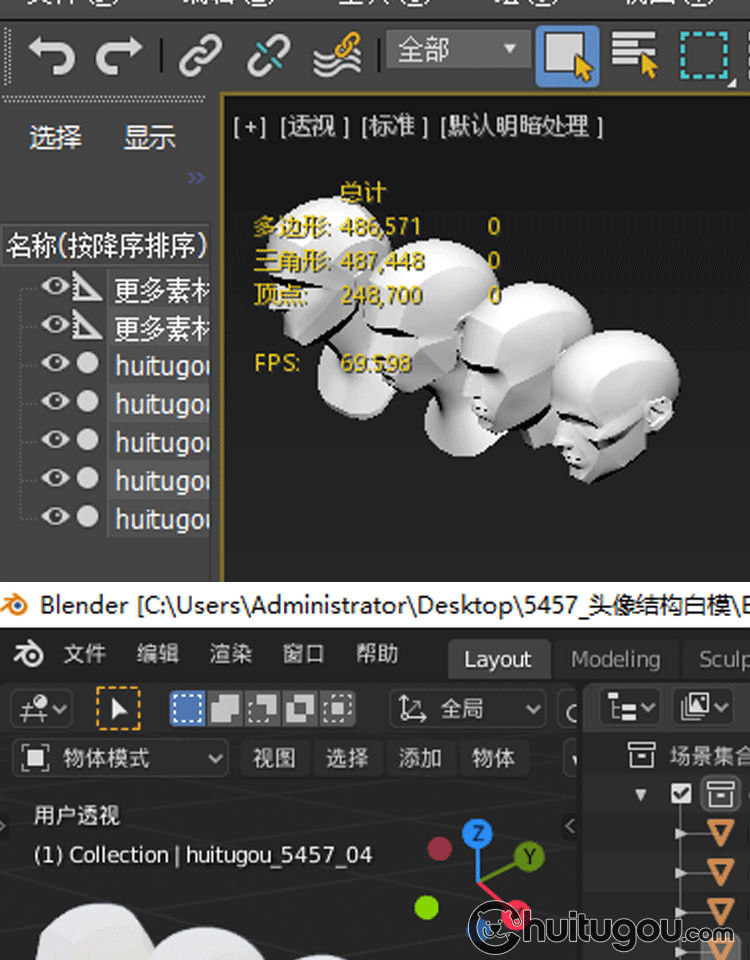This screenshot has width=750, height=960.
Task: Click the collection box icon beside the checkbox
Action: [721, 794]
